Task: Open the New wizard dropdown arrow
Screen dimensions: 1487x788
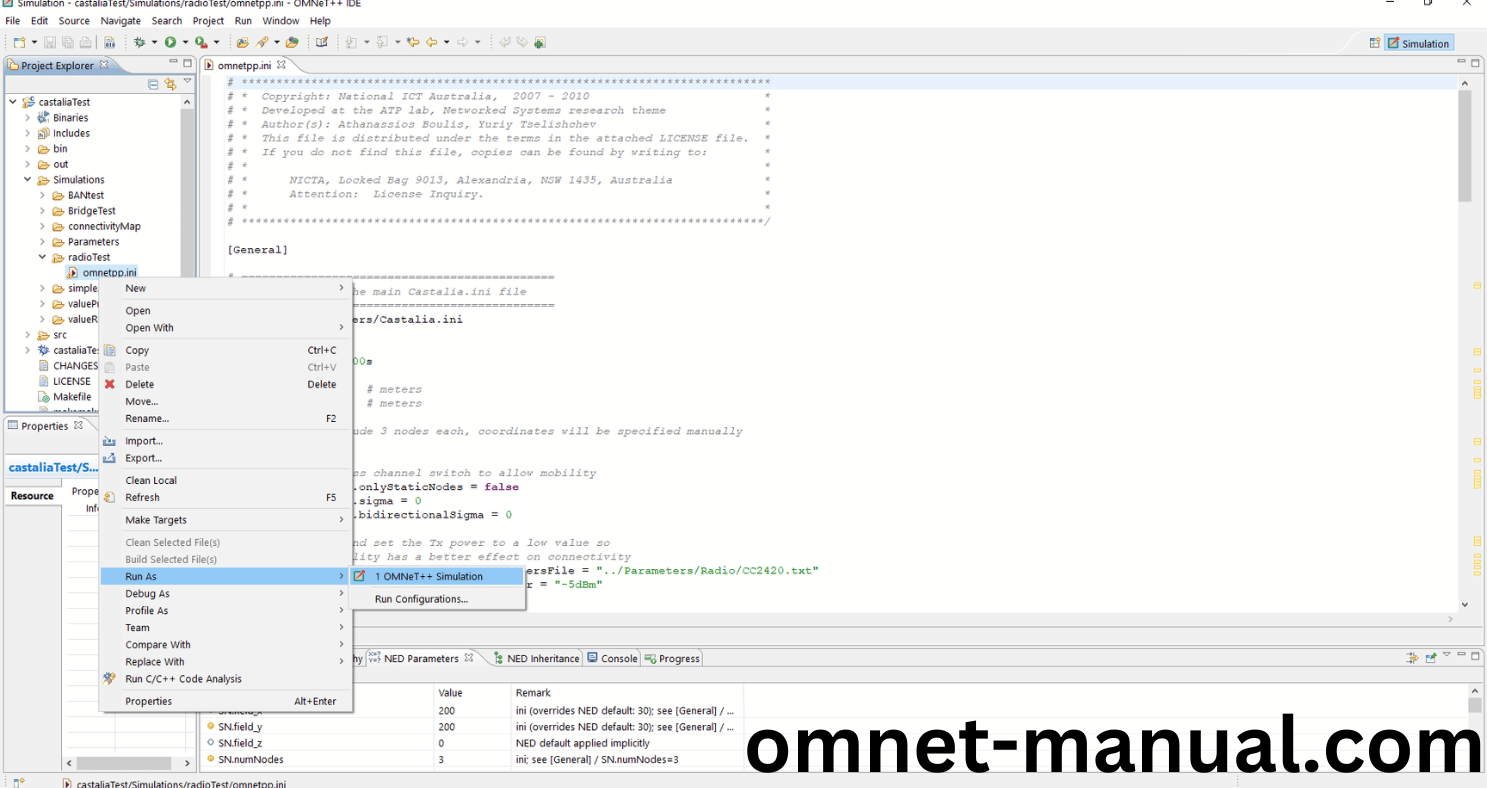Action: click(34, 42)
